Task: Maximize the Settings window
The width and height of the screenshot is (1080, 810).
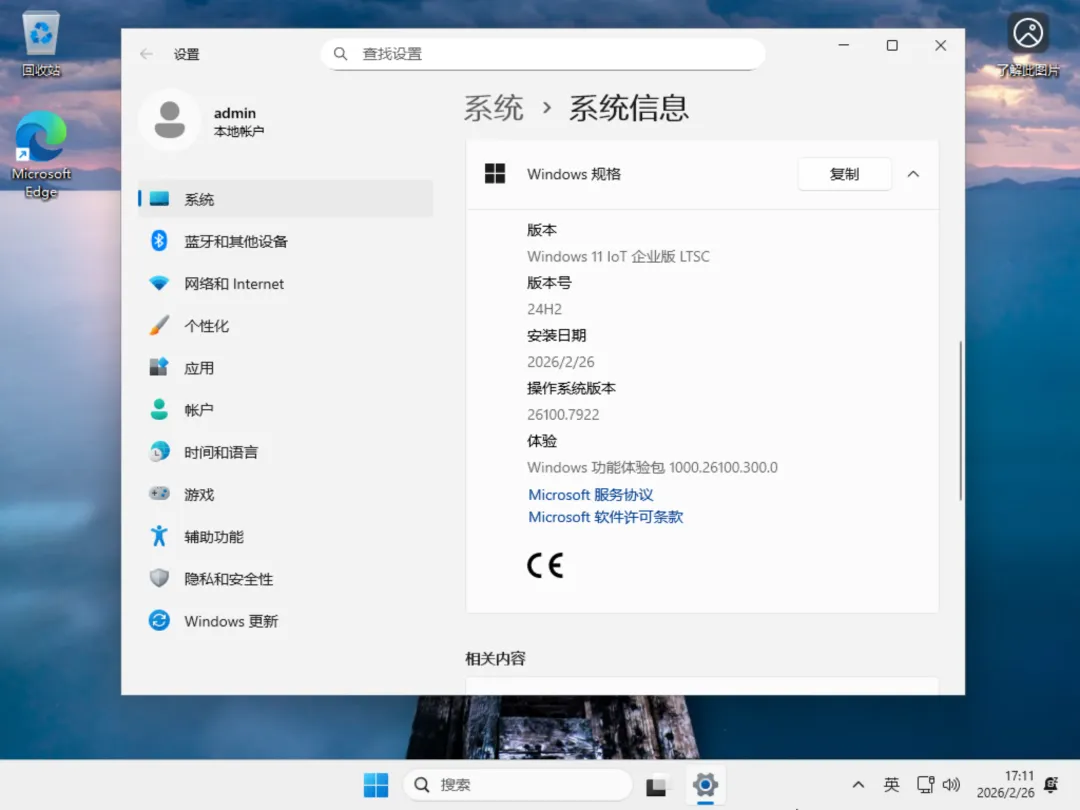Action: (x=892, y=45)
